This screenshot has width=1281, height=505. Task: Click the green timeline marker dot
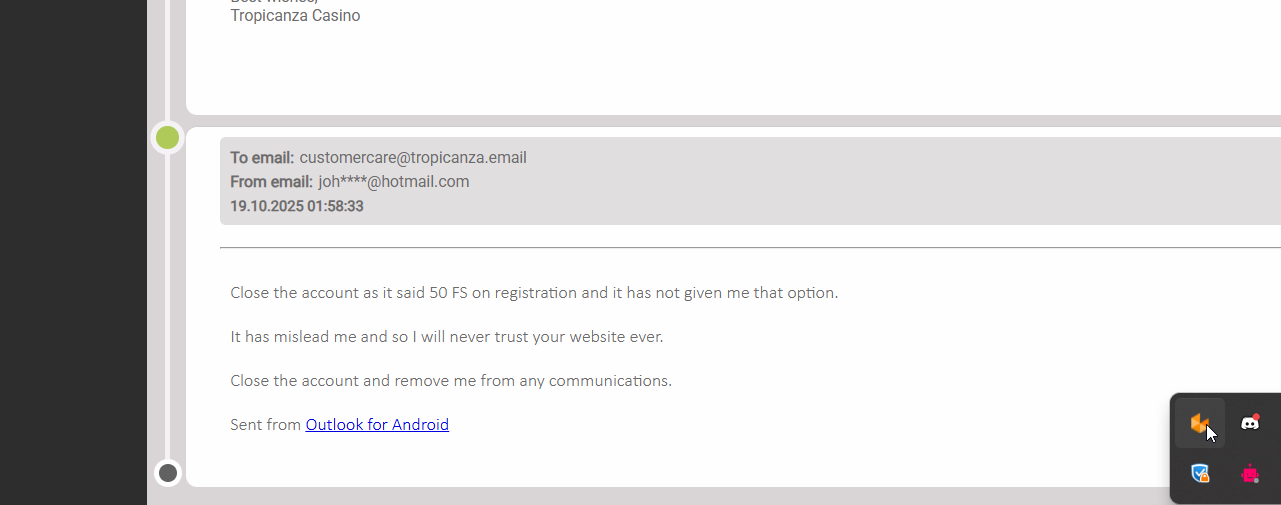tap(168, 138)
